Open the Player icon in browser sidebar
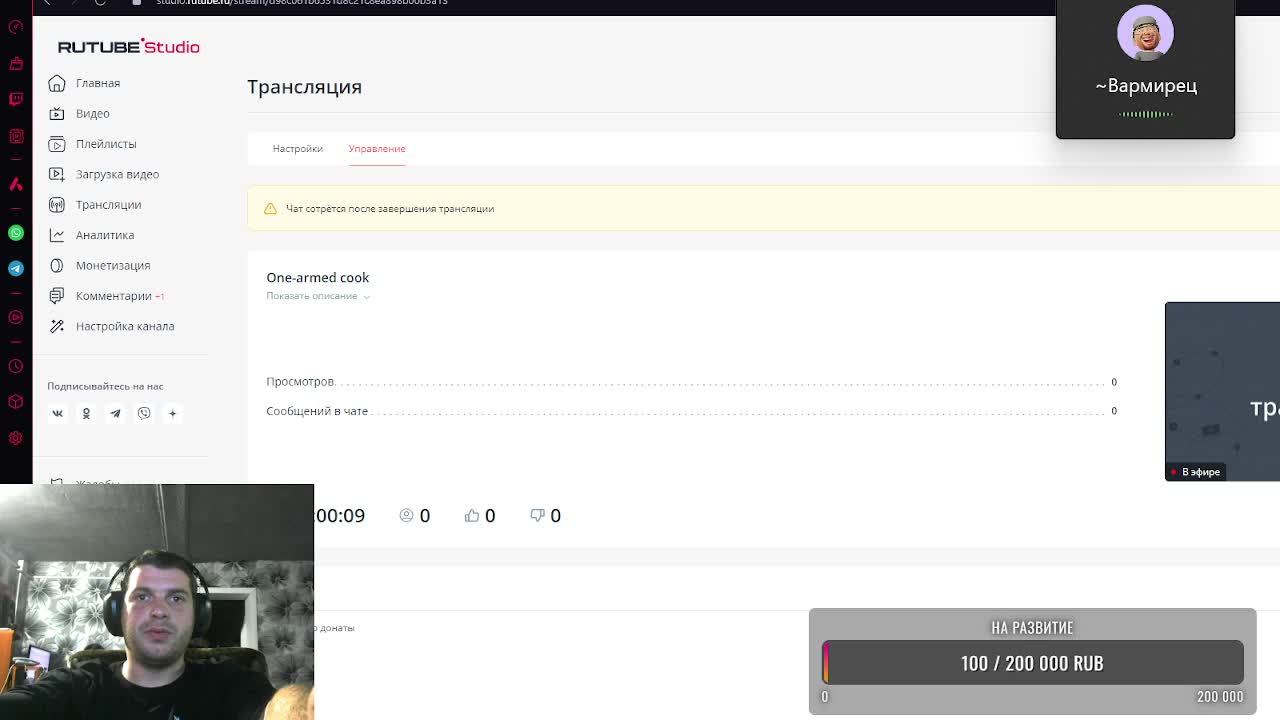1280x720 pixels. [x=16, y=317]
